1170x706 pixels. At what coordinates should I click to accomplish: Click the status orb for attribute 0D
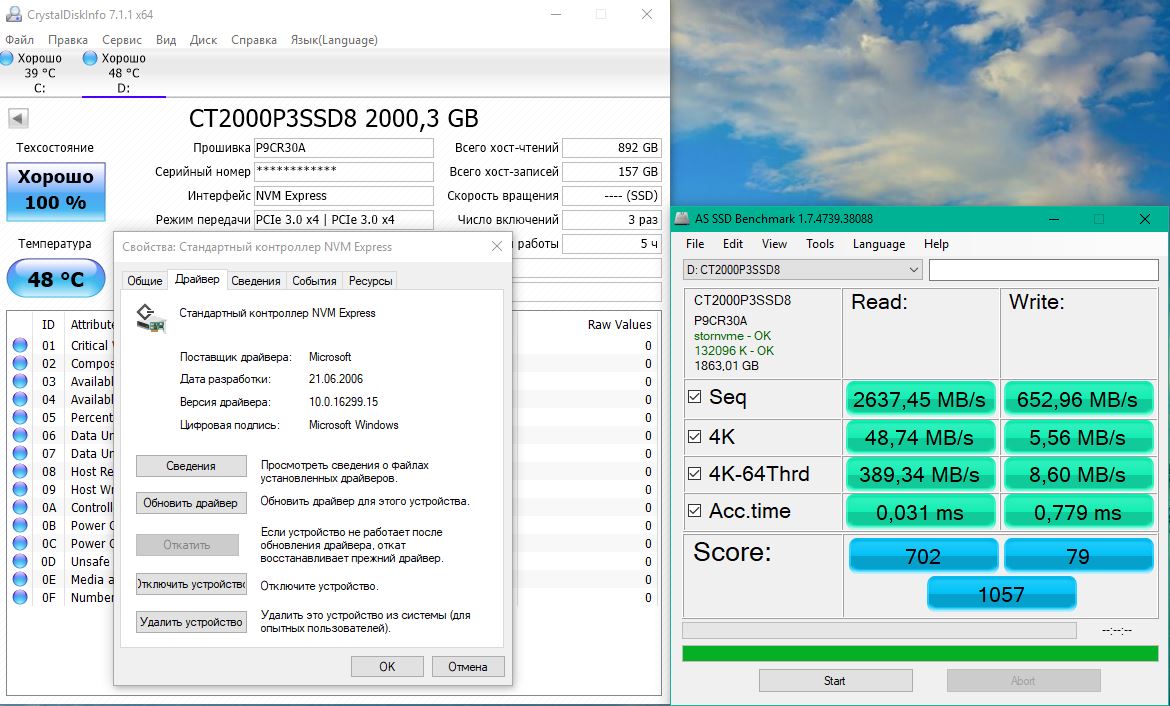tap(20, 561)
